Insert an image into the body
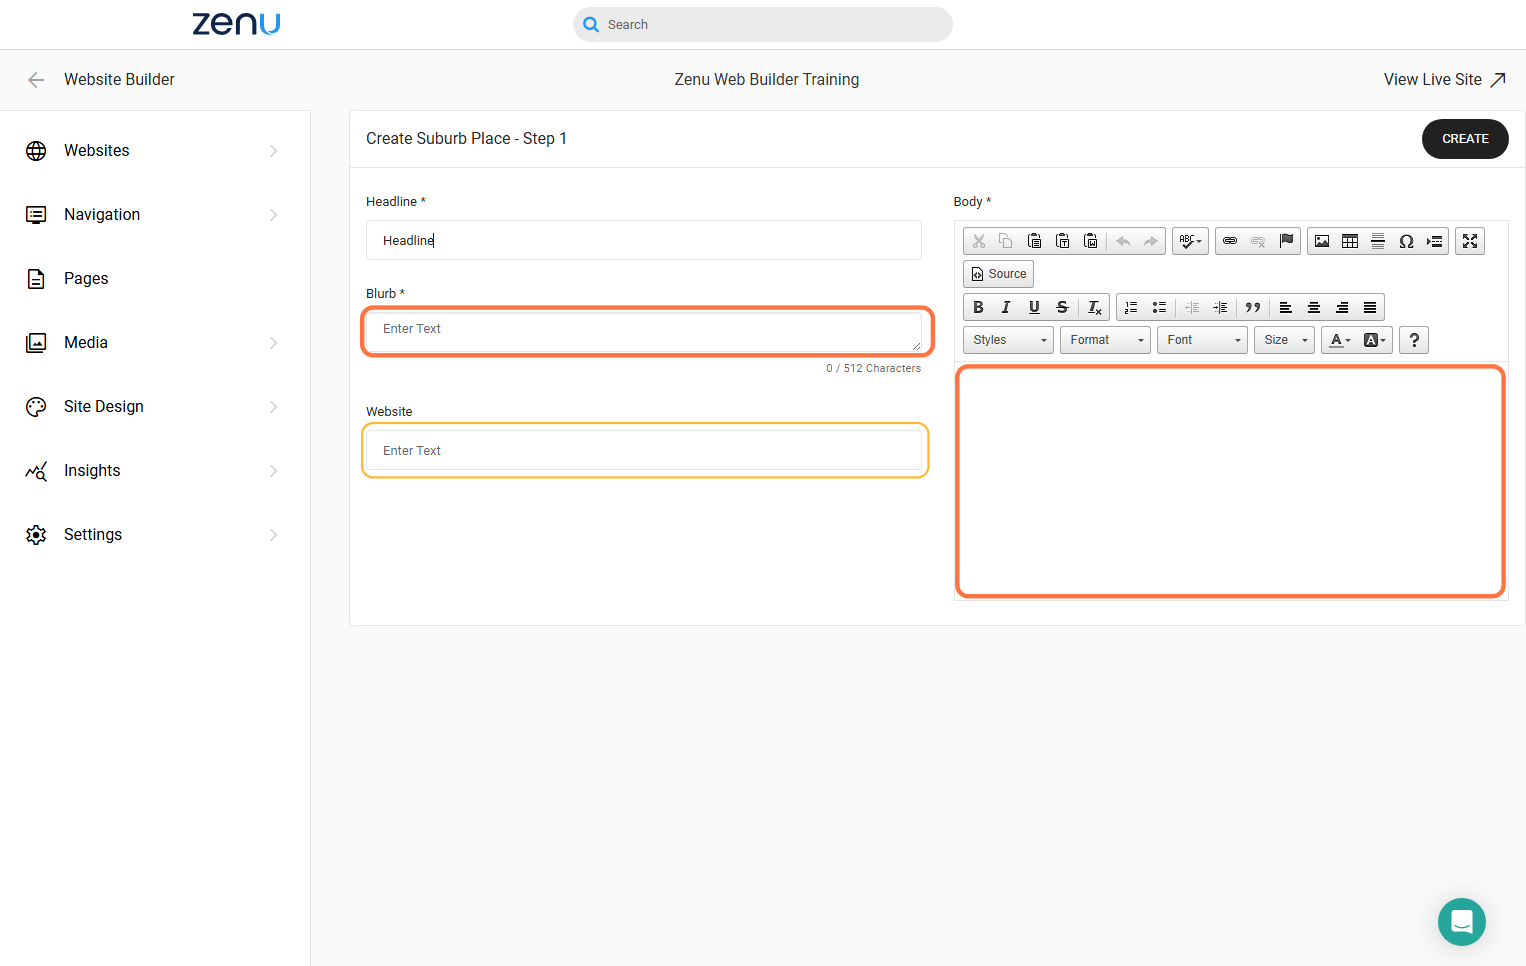The image size is (1526, 966). tap(1322, 241)
